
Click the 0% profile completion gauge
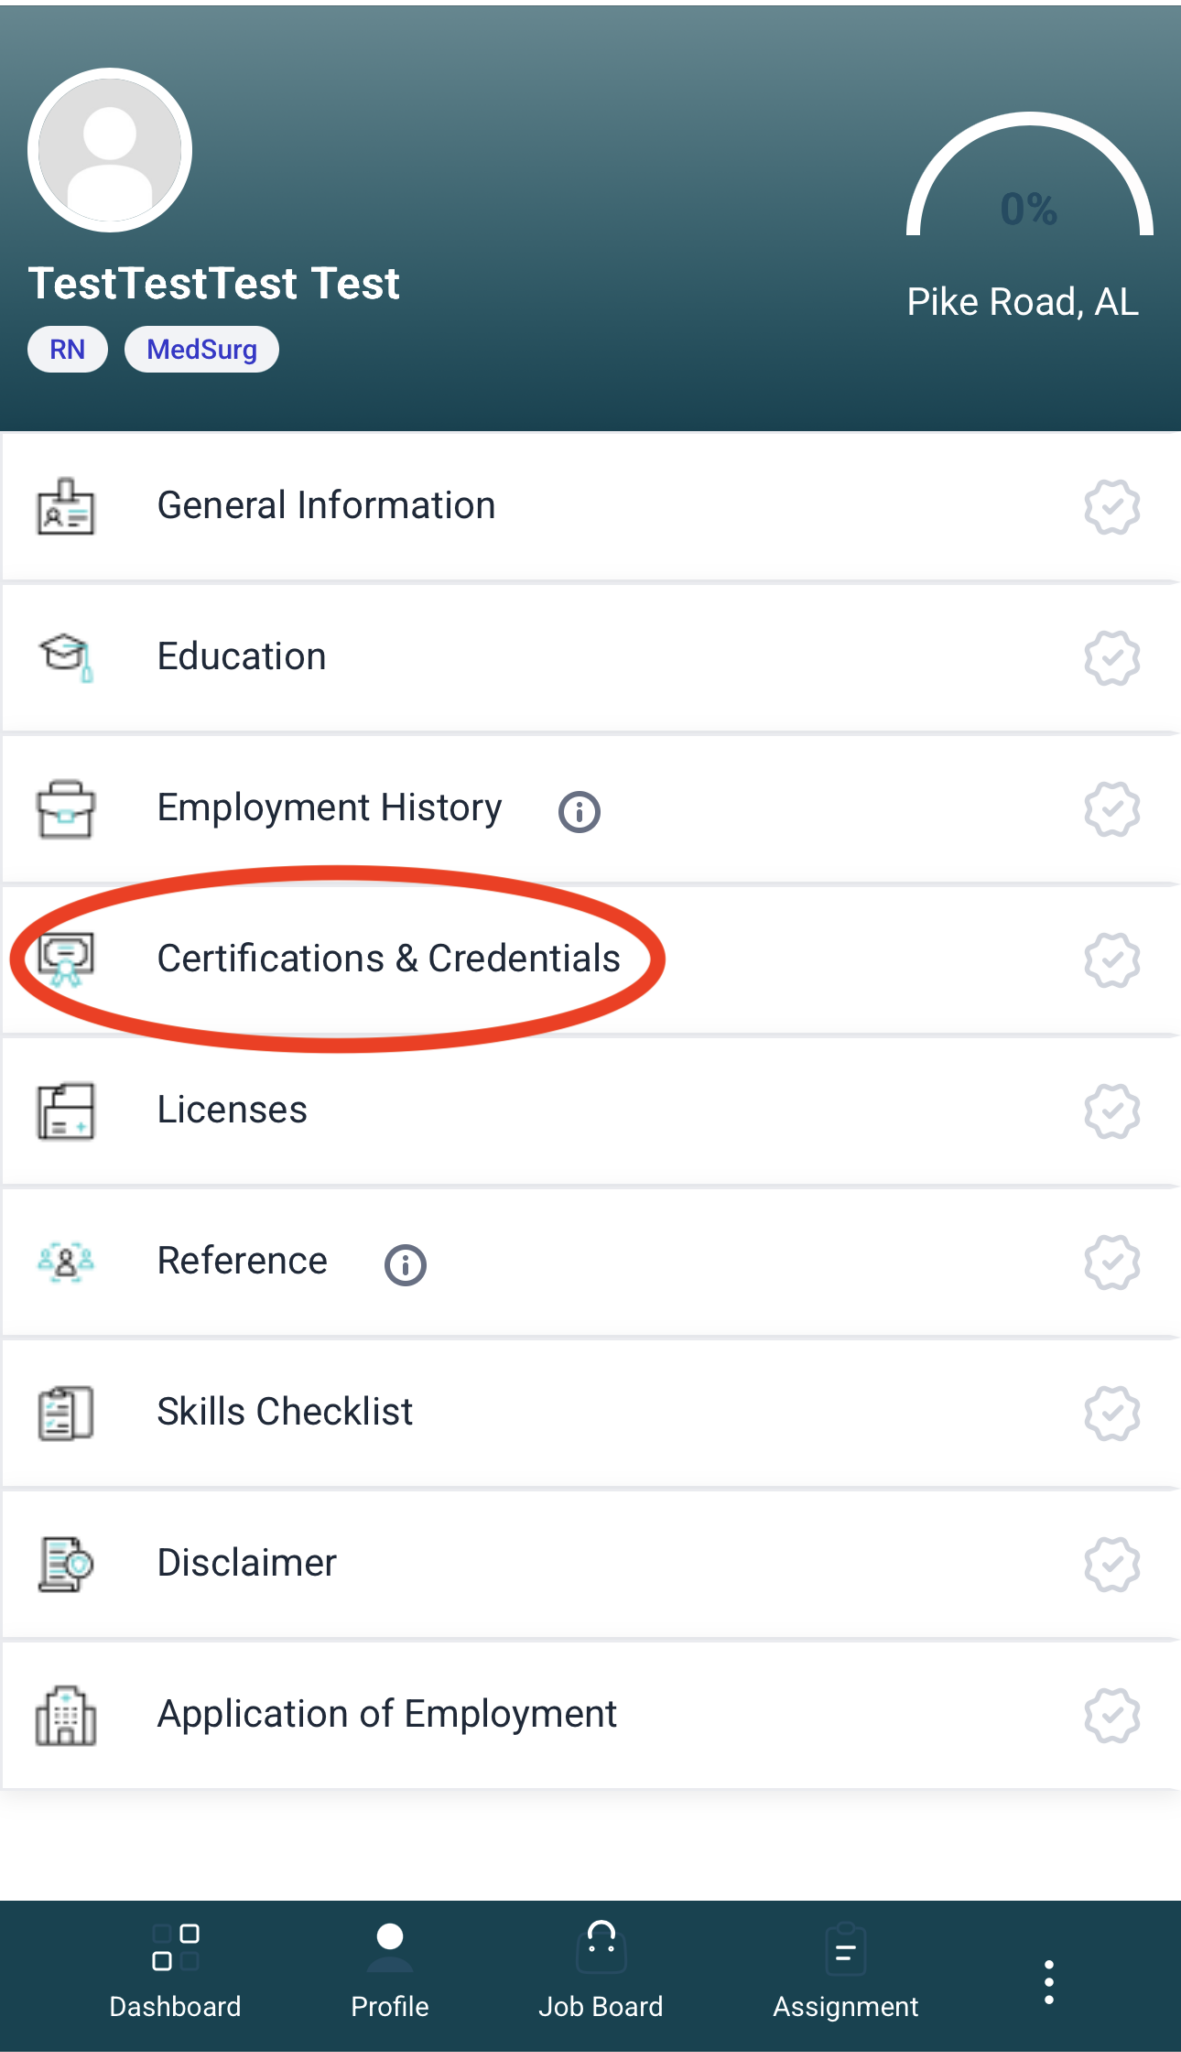pyautogui.click(x=1029, y=190)
